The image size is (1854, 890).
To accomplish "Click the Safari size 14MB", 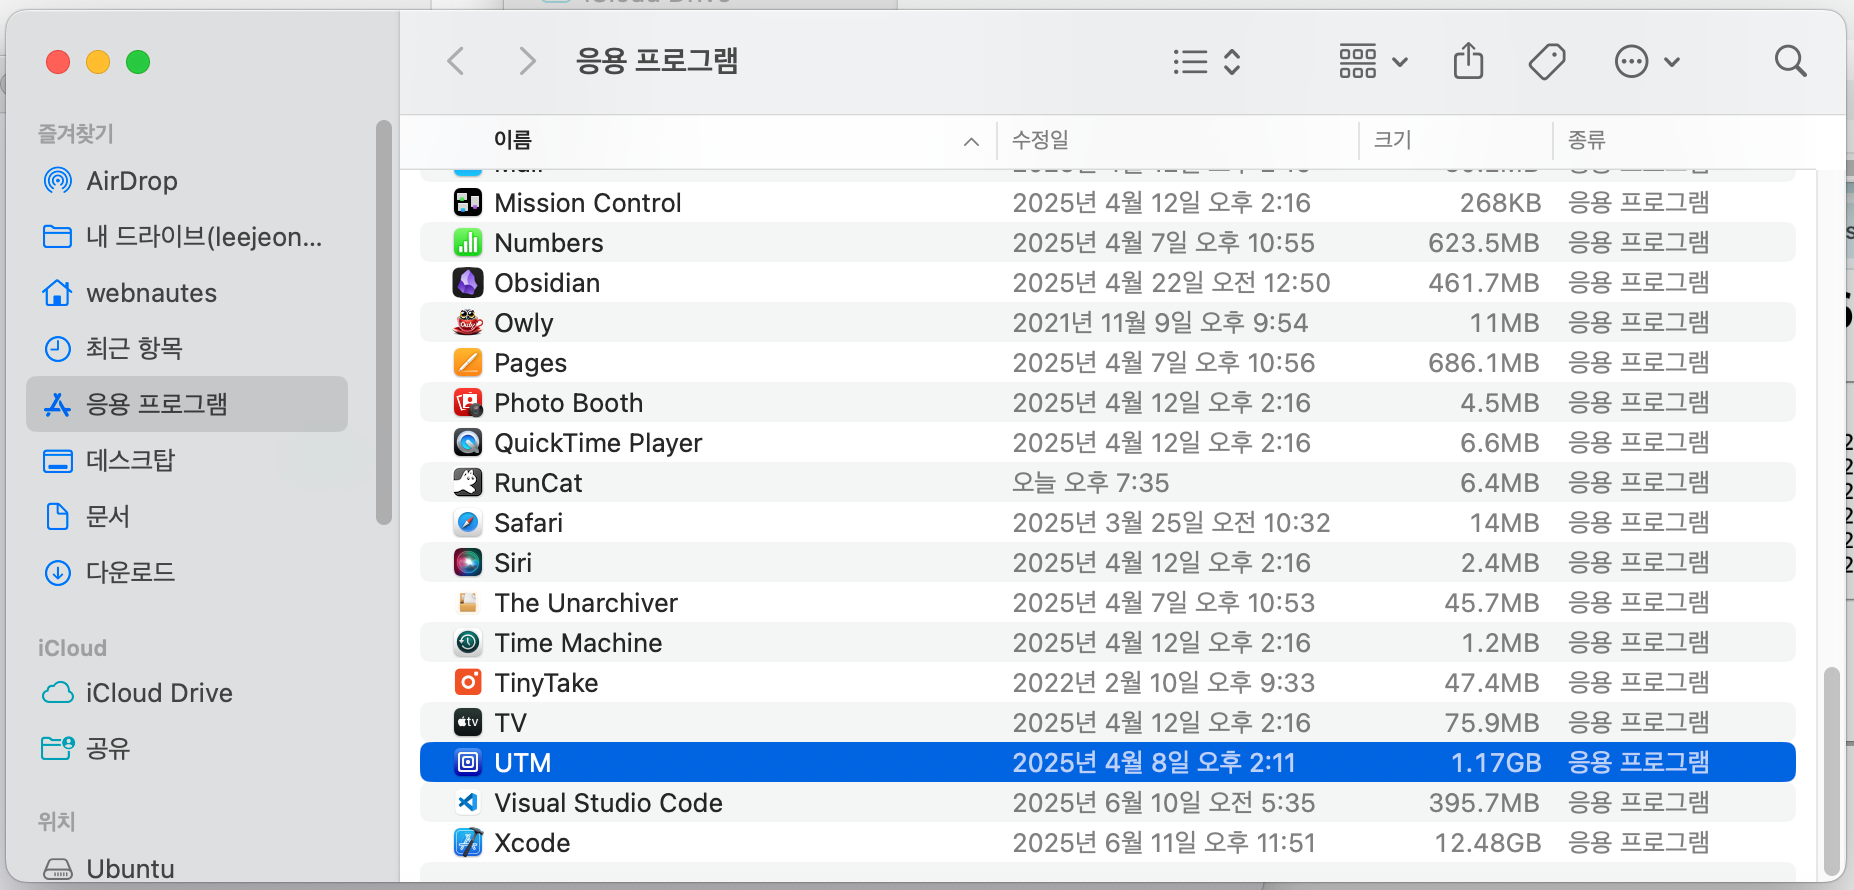I will (x=1504, y=523).
